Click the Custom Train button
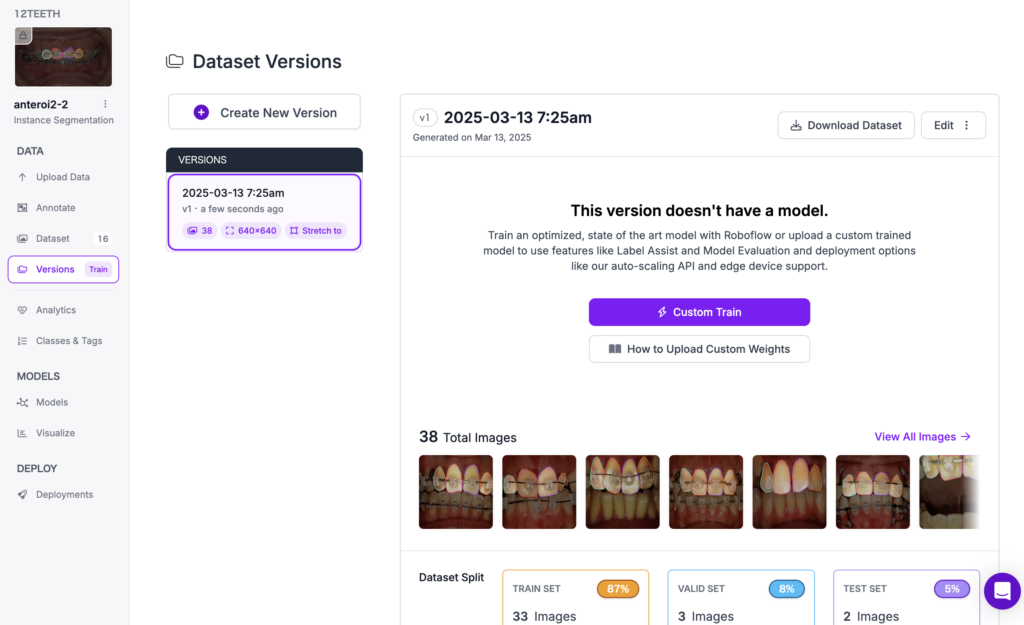This screenshot has height=625, width=1024. pyautogui.click(x=699, y=312)
